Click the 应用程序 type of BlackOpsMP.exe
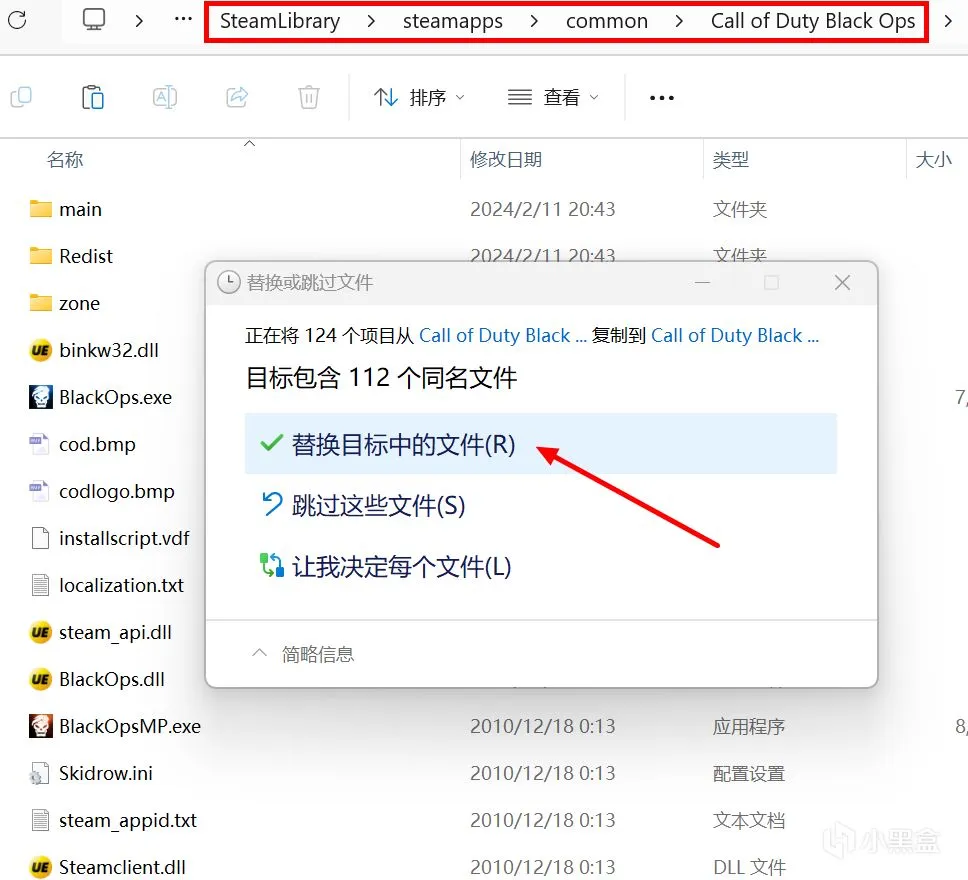 tap(749, 726)
